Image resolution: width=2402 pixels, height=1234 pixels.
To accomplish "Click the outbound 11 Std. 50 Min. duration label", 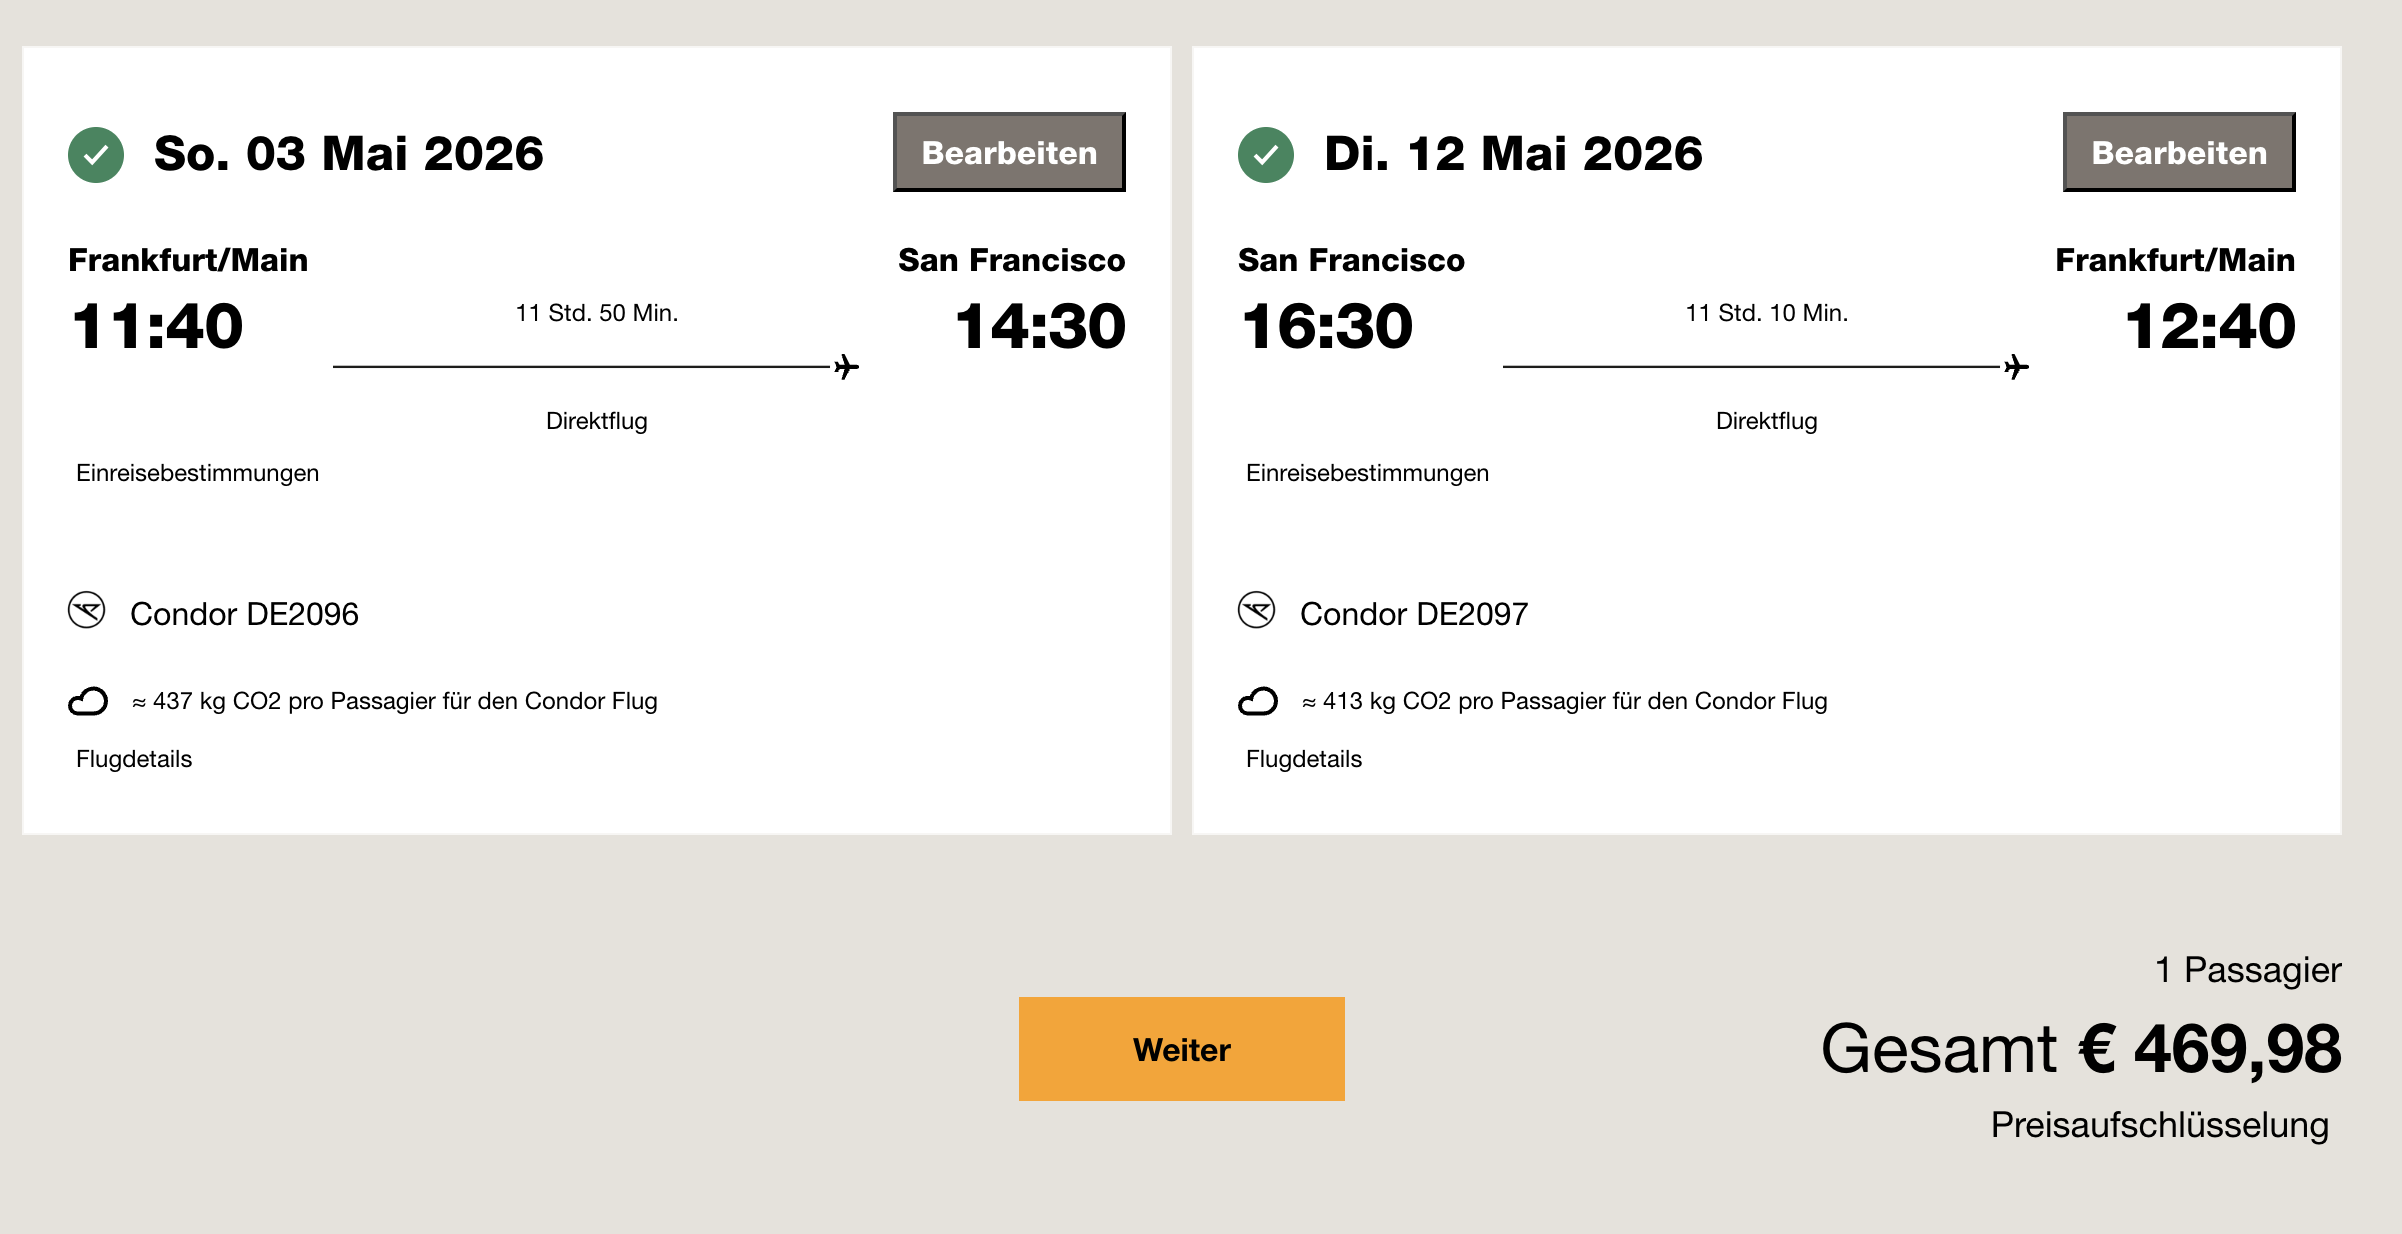I will [597, 313].
